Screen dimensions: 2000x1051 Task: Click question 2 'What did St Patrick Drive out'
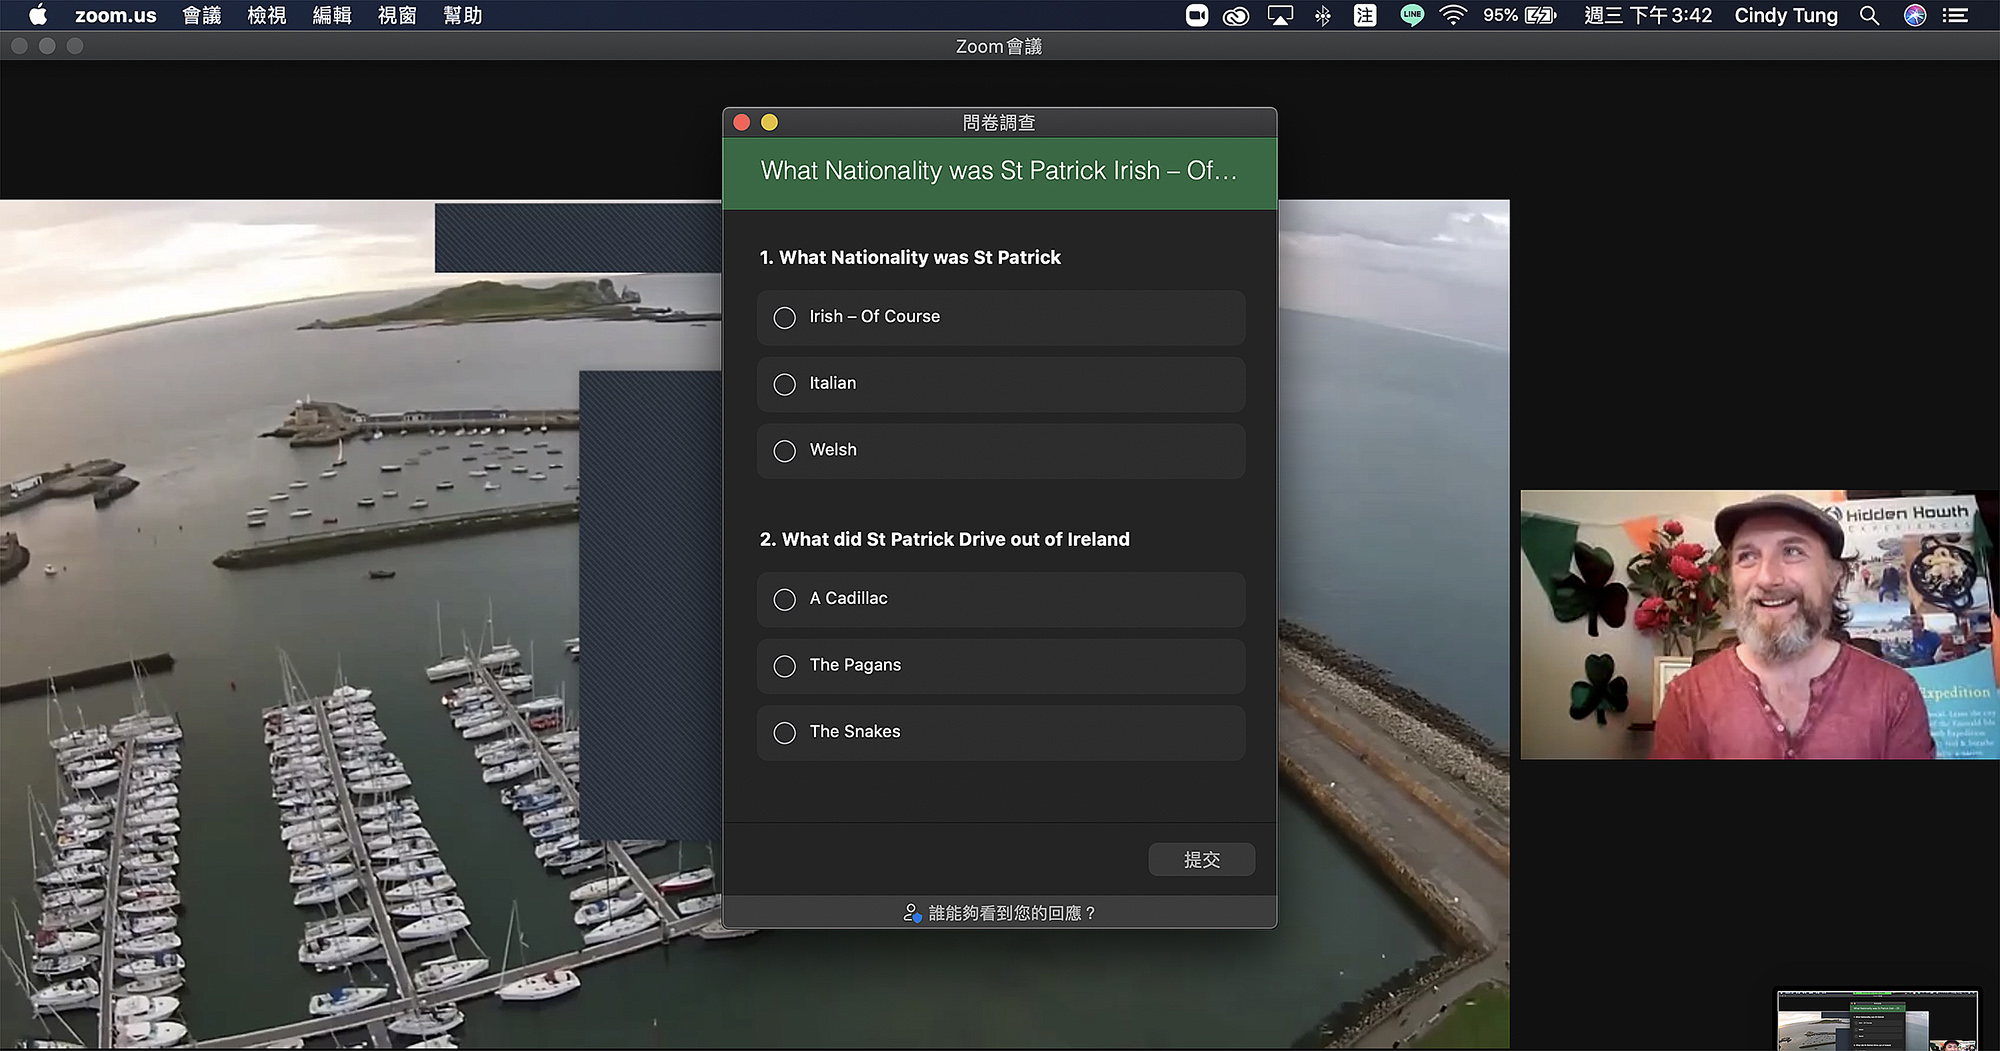(x=944, y=540)
